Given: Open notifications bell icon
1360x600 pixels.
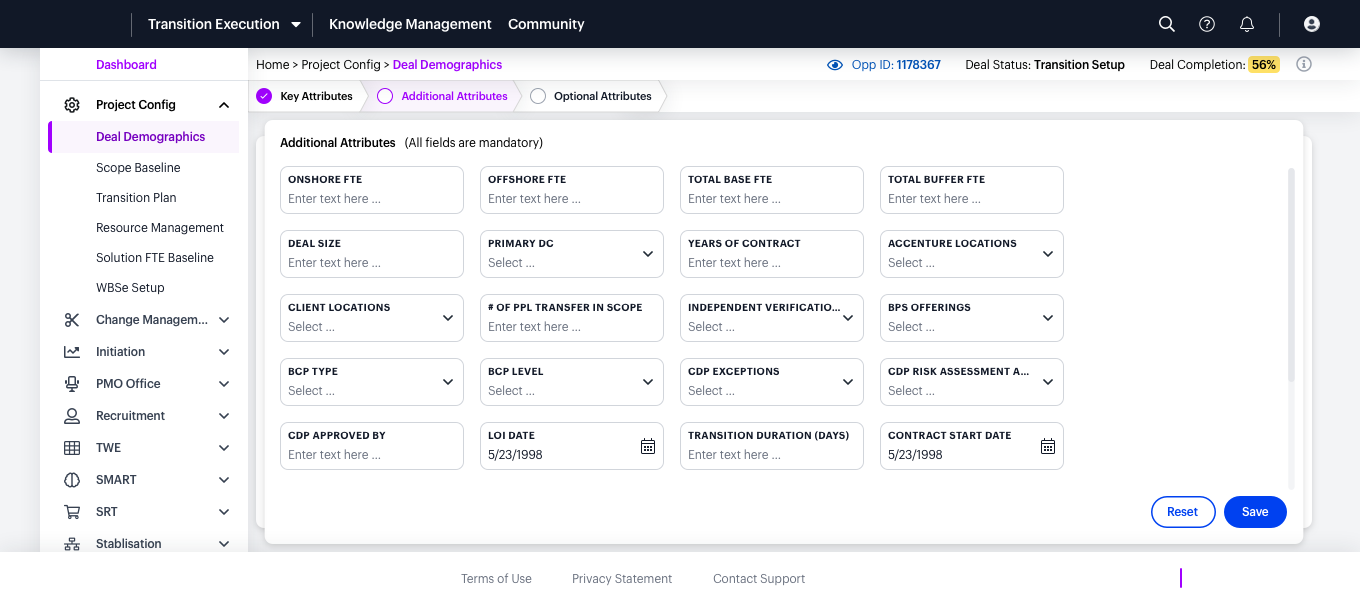Looking at the screenshot, I should point(1247,24).
